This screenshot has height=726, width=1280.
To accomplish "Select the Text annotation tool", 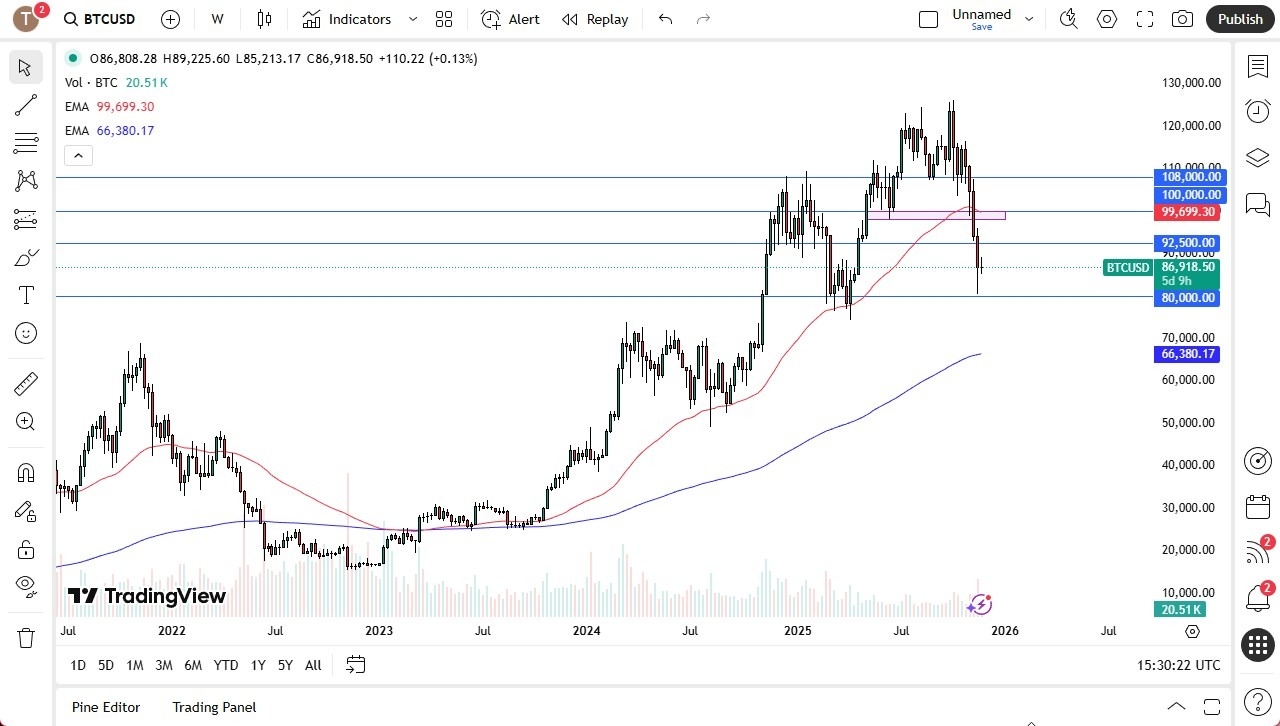I will click(x=25, y=294).
